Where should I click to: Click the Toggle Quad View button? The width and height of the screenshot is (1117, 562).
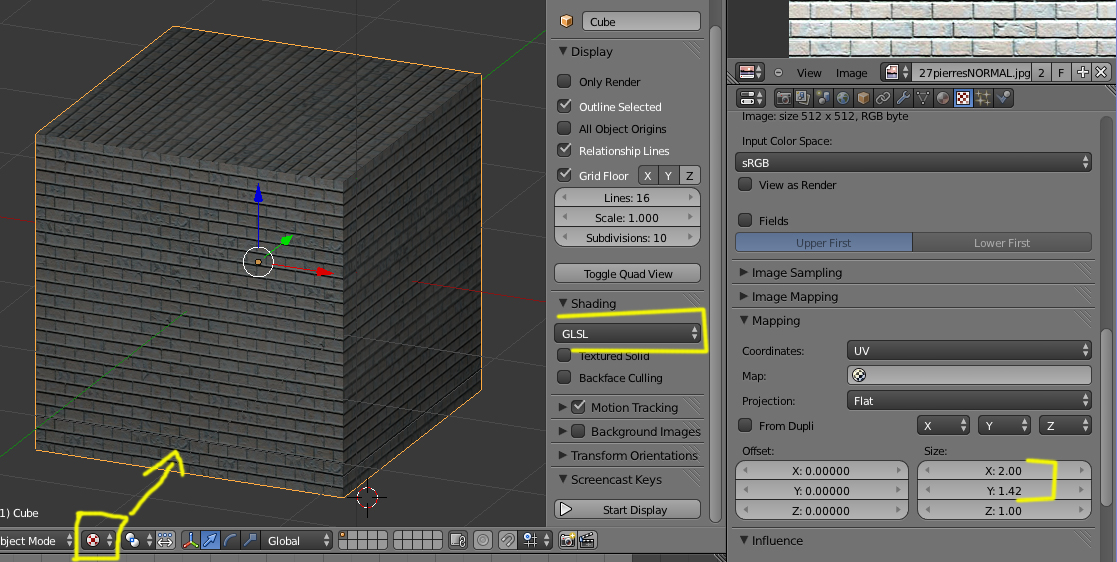pos(627,274)
